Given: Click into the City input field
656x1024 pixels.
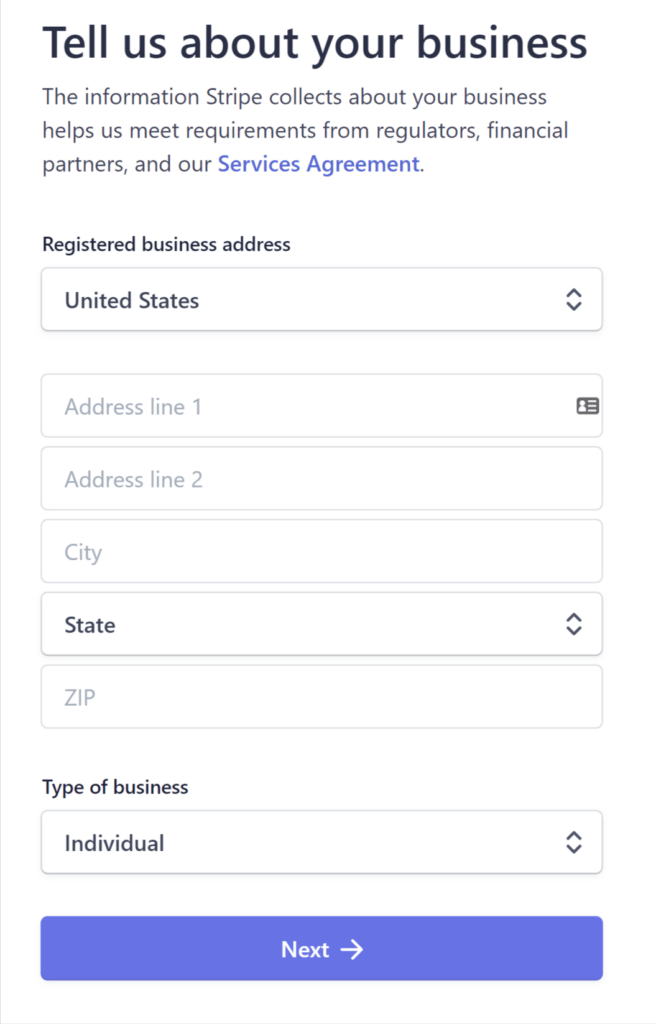Looking at the screenshot, I should (x=321, y=551).
